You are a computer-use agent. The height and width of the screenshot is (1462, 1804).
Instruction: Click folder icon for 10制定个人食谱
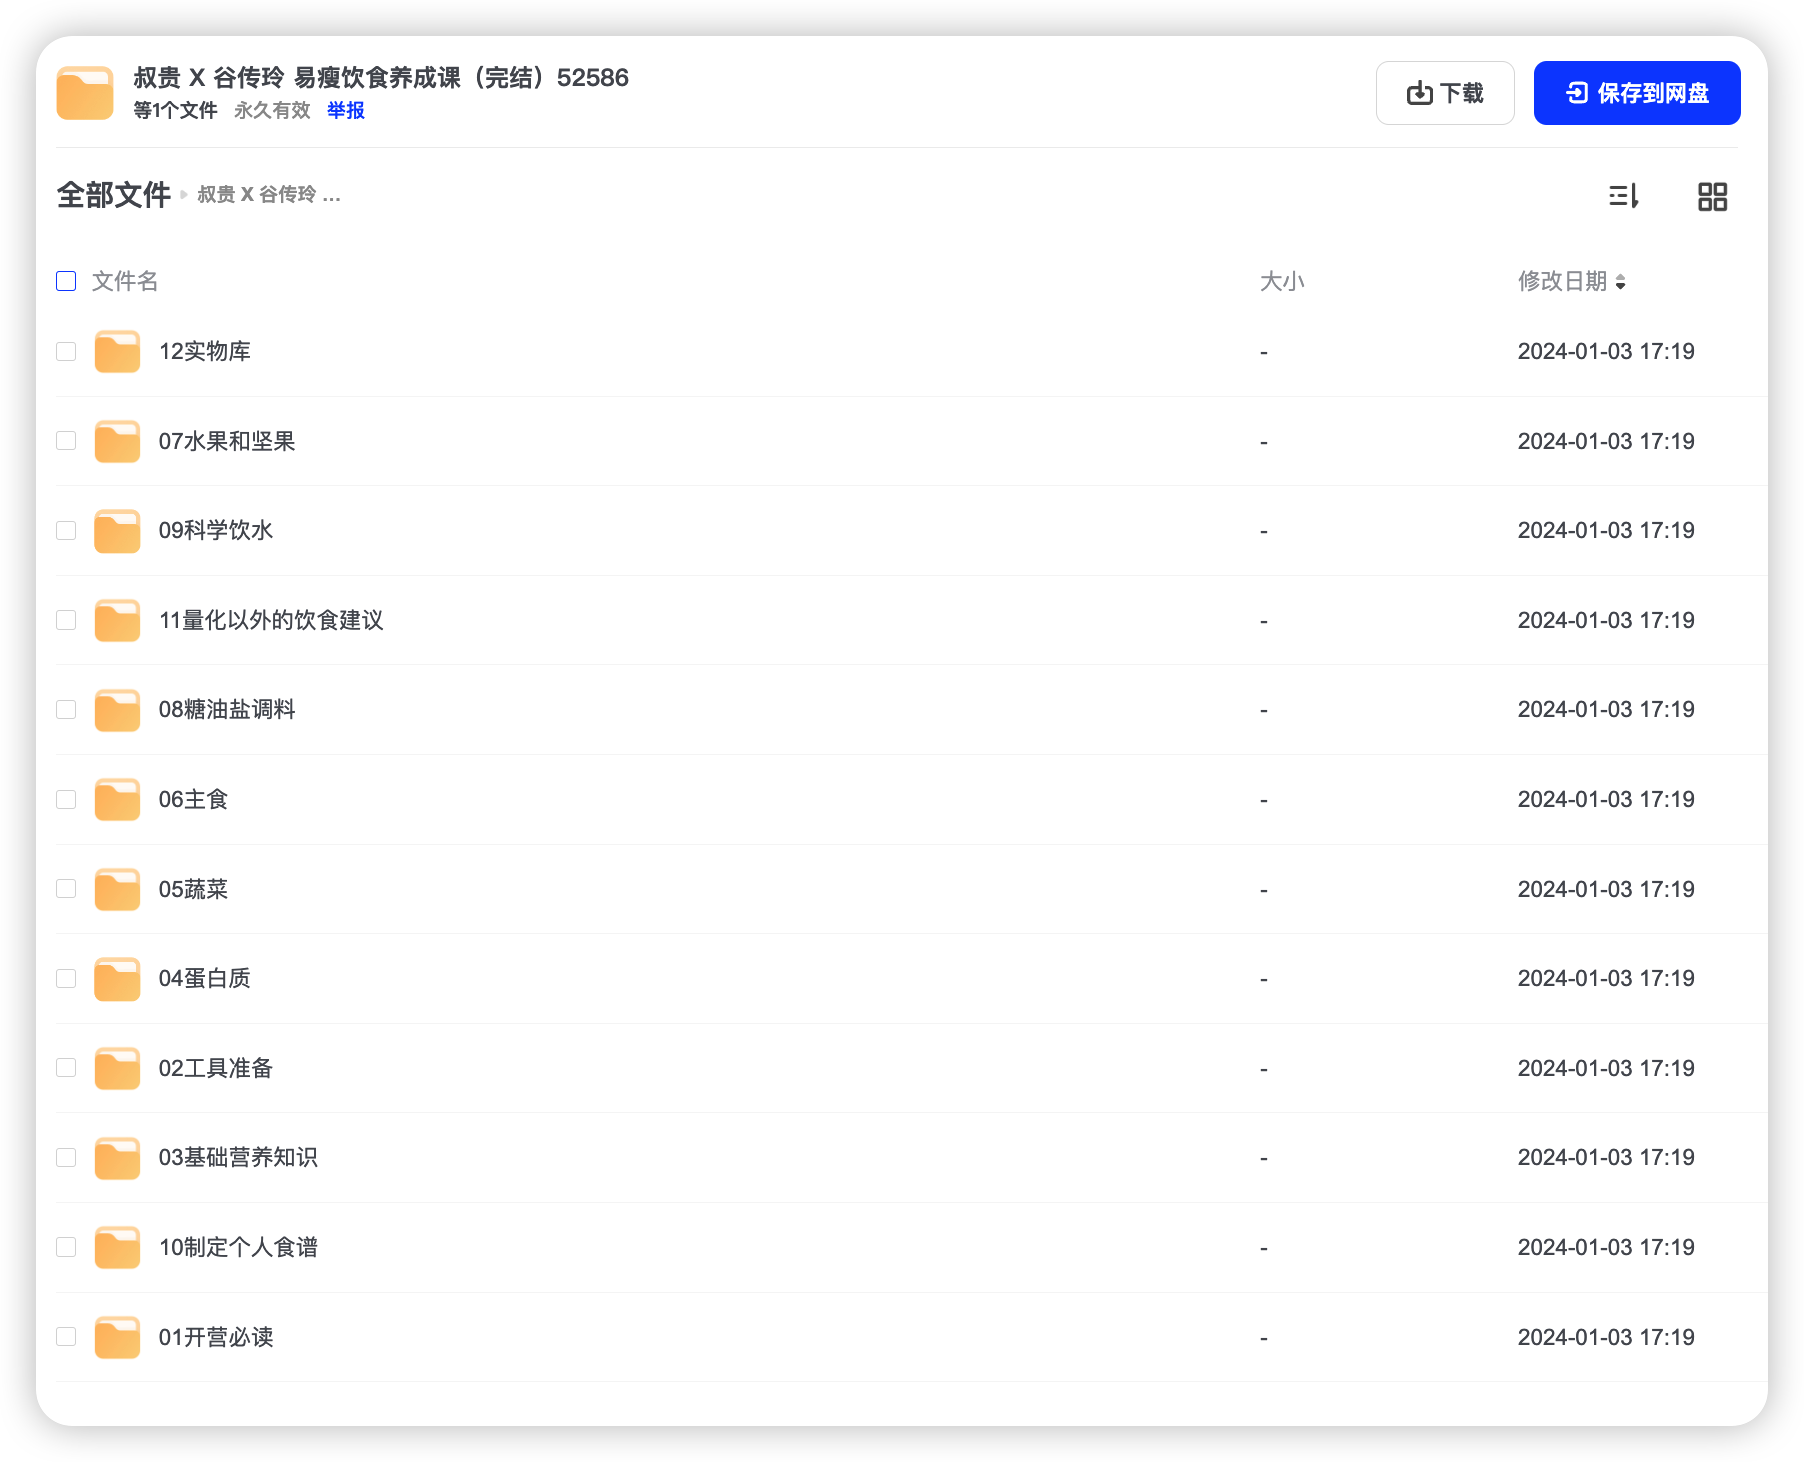click(117, 1247)
